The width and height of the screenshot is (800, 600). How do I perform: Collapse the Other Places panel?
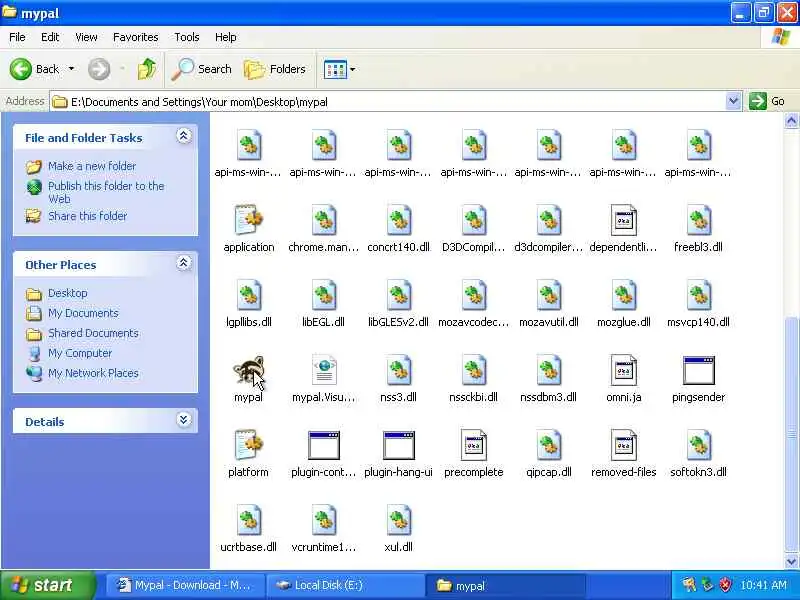pyautogui.click(x=184, y=263)
